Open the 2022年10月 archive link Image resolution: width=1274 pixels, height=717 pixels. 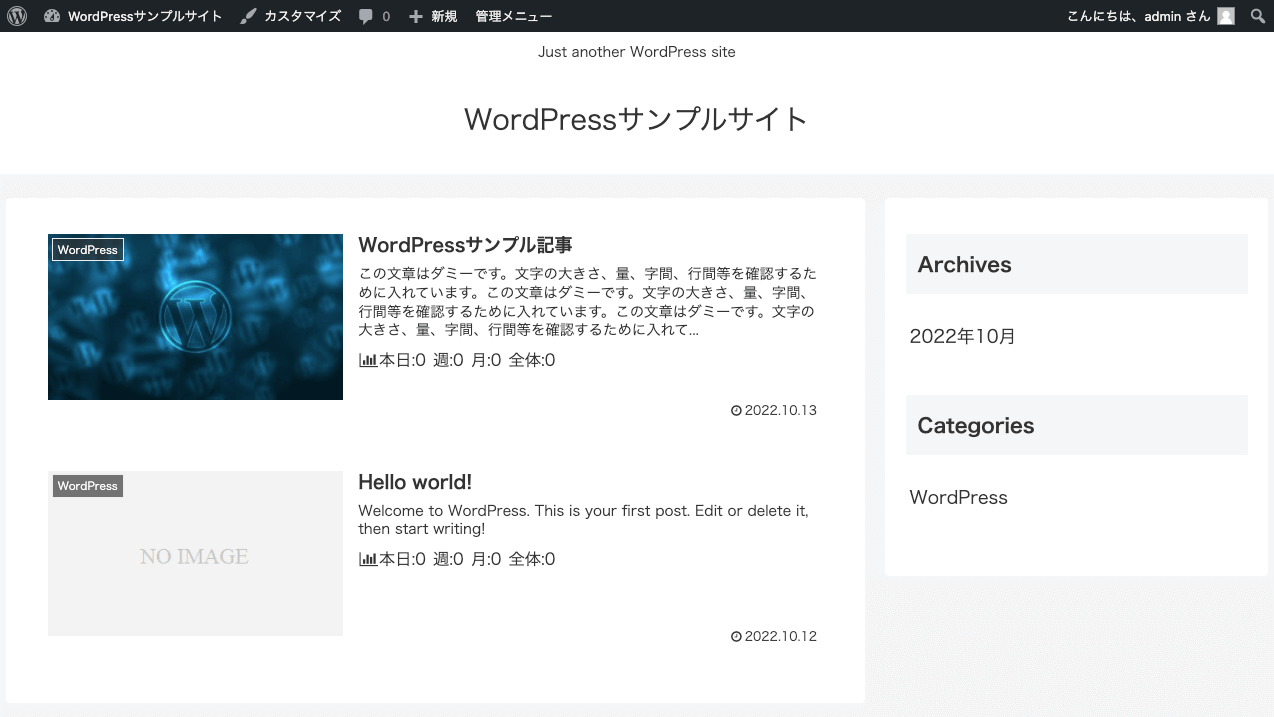961,336
